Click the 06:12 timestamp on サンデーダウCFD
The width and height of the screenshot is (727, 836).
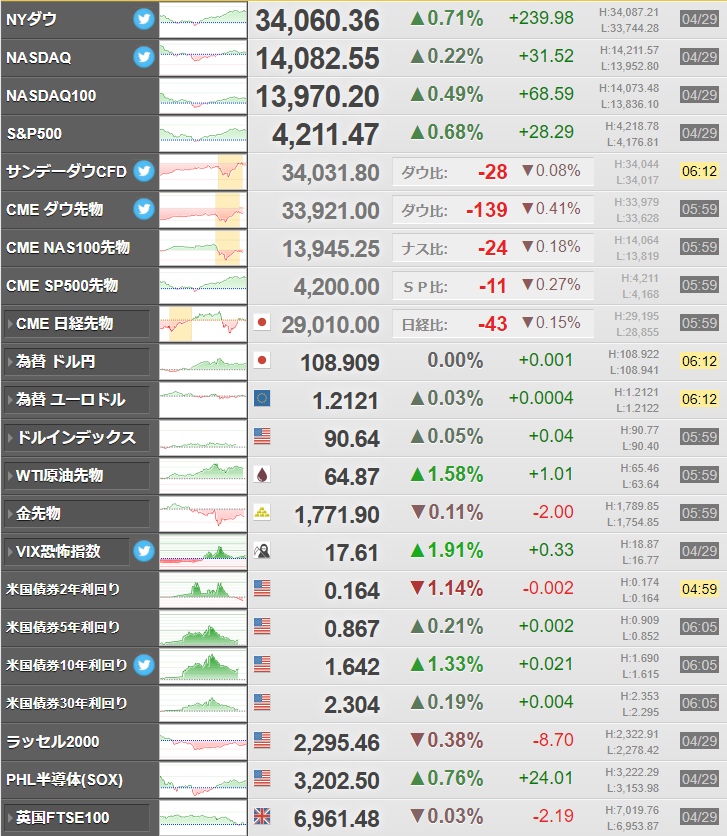699,171
